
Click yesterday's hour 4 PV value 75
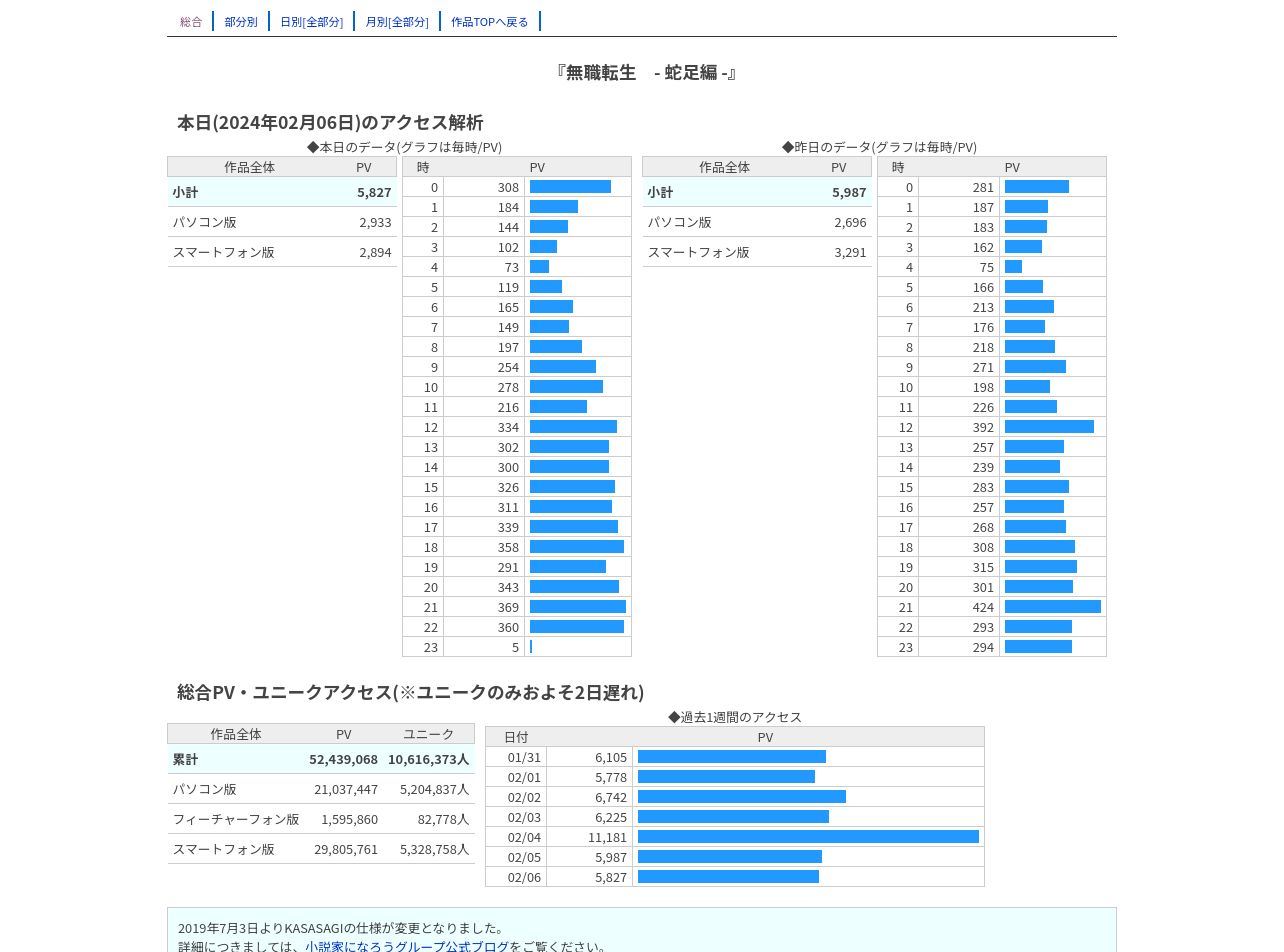tap(987, 267)
